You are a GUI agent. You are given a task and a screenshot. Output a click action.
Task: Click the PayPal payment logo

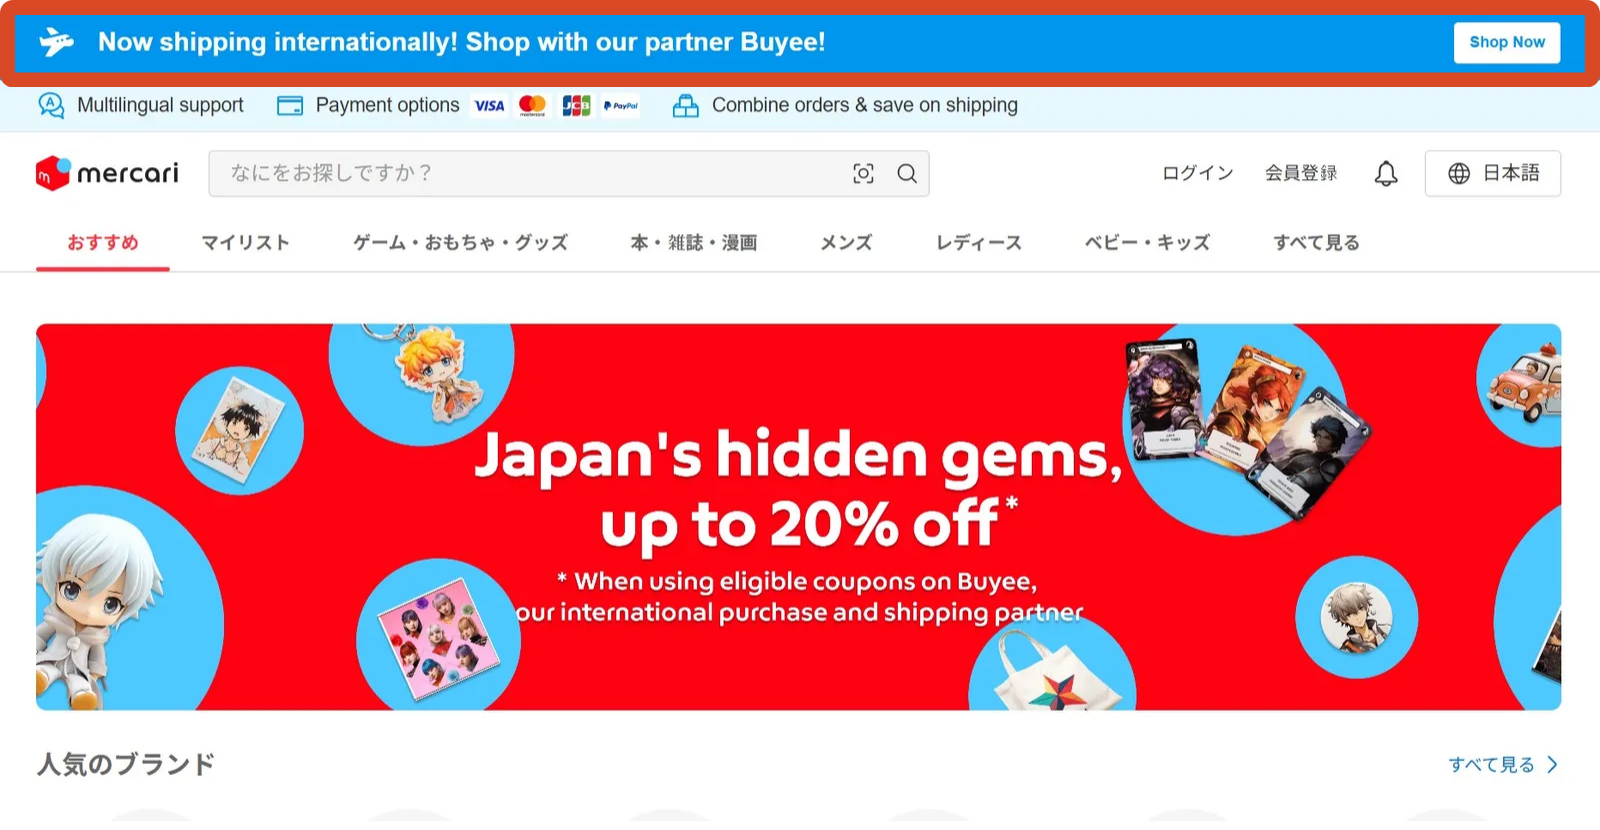[621, 105]
